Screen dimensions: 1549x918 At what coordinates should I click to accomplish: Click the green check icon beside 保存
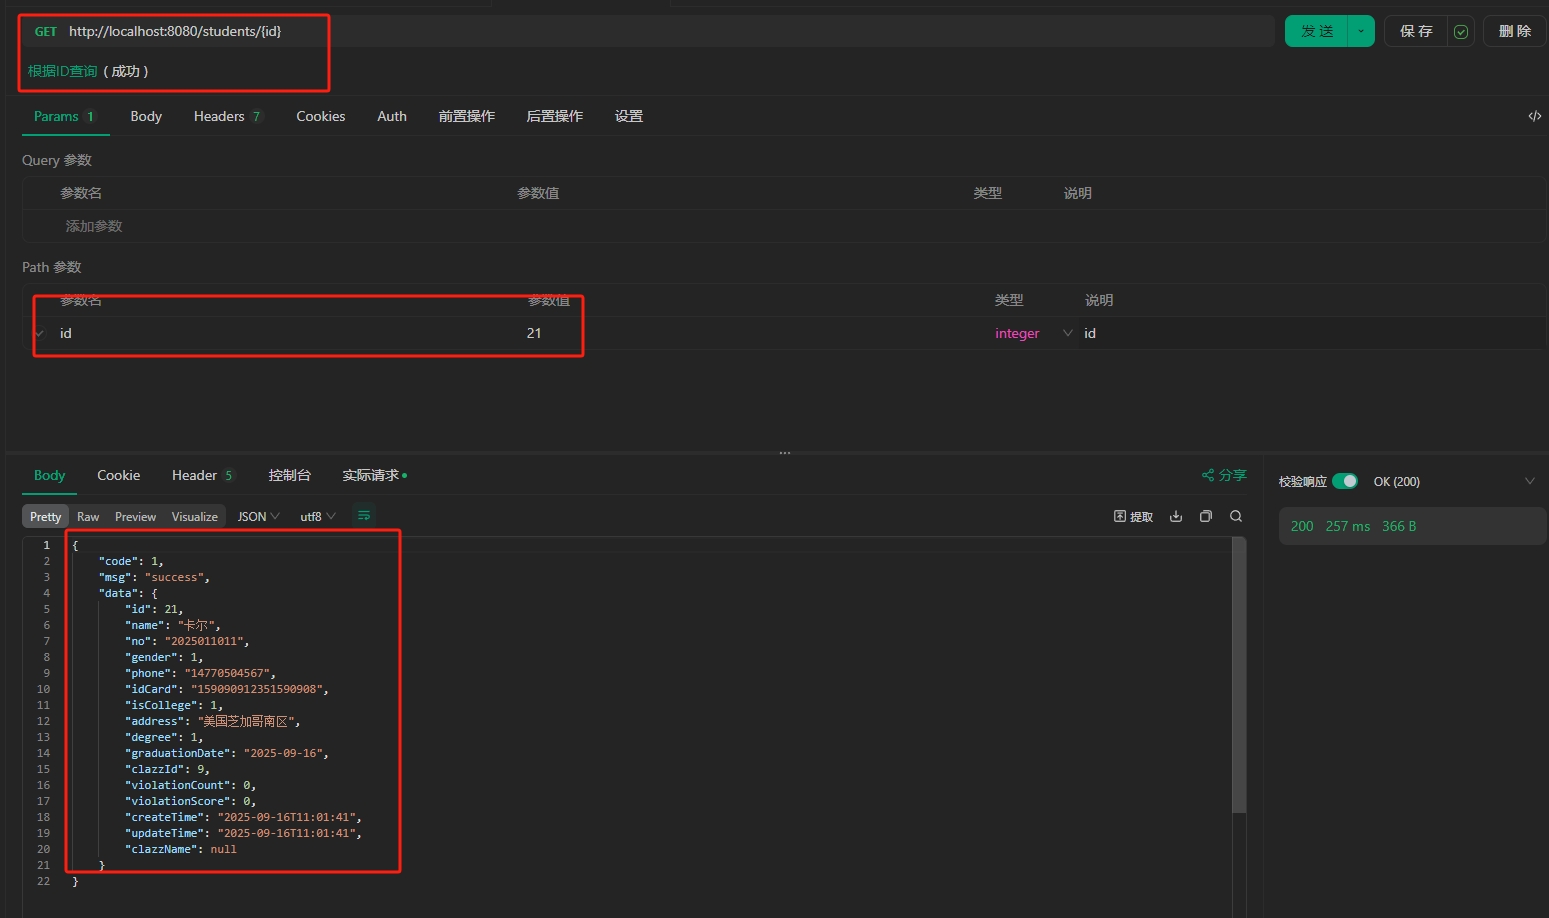coord(1461,32)
